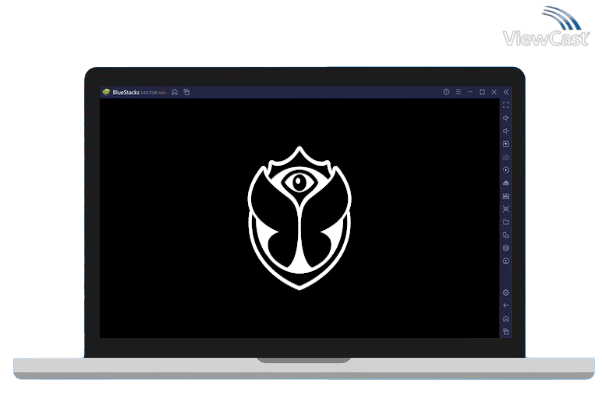This screenshot has width=602, height=414.
Task: Enter full screen from BlueStacks side toolbar
Action: (506, 105)
